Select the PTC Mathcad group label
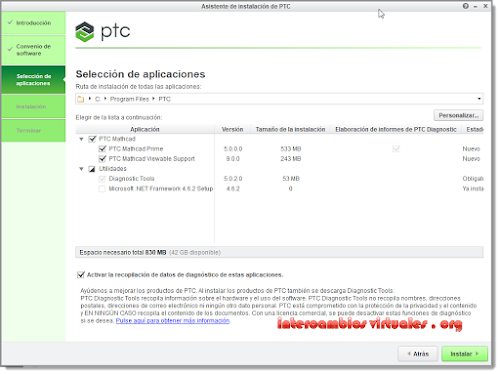 [117, 139]
